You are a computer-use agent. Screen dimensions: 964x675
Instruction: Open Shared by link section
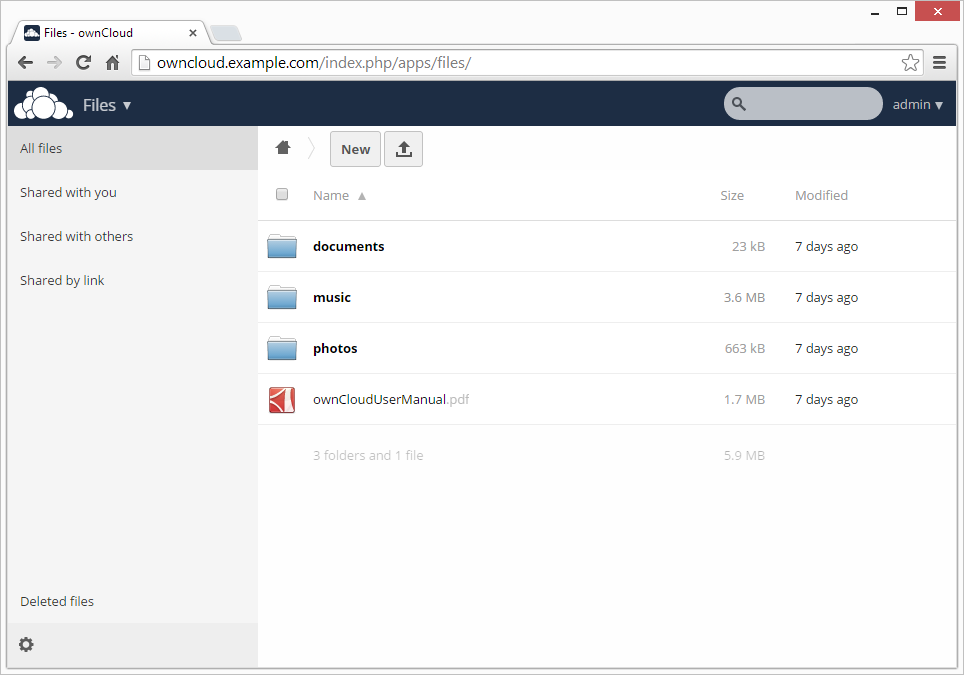point(62,281)
